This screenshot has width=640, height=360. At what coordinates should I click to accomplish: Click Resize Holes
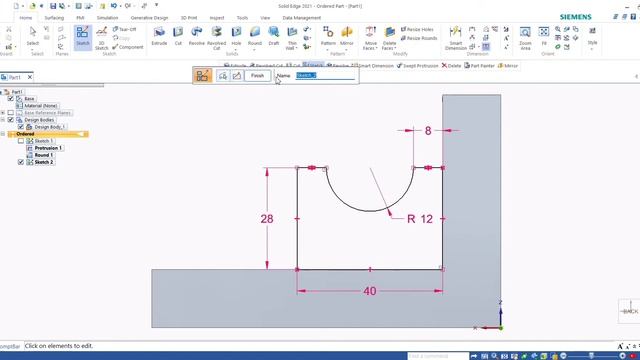pos(417,29)
